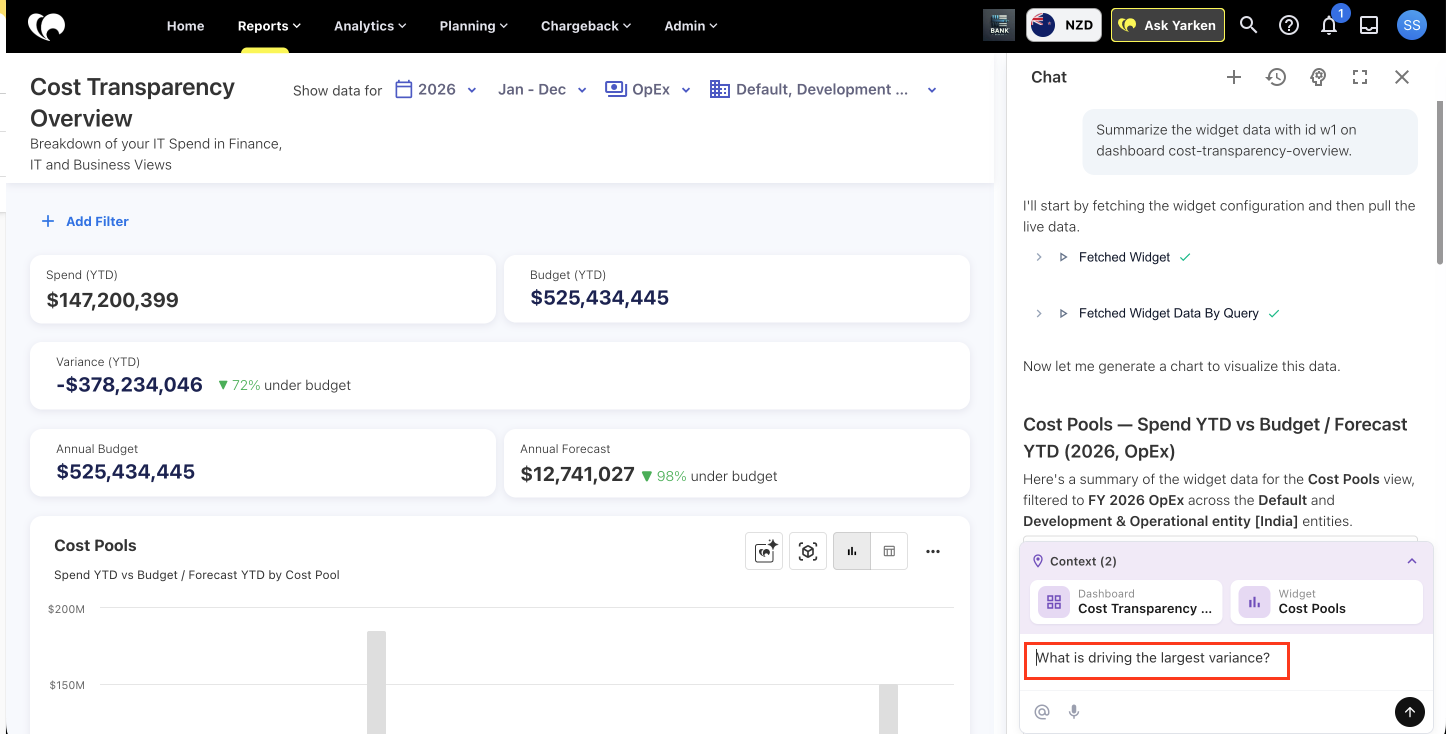Screen dimensions: 1446x734
Task: Click the Yarken logo in the header
Action: (46, 26)
